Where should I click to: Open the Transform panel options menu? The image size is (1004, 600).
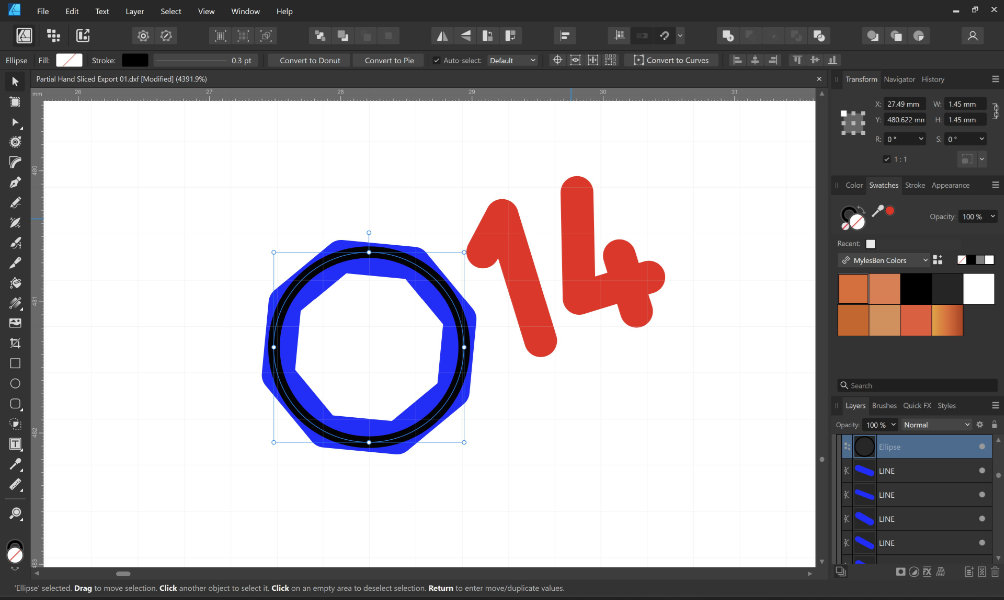point(995,79)
